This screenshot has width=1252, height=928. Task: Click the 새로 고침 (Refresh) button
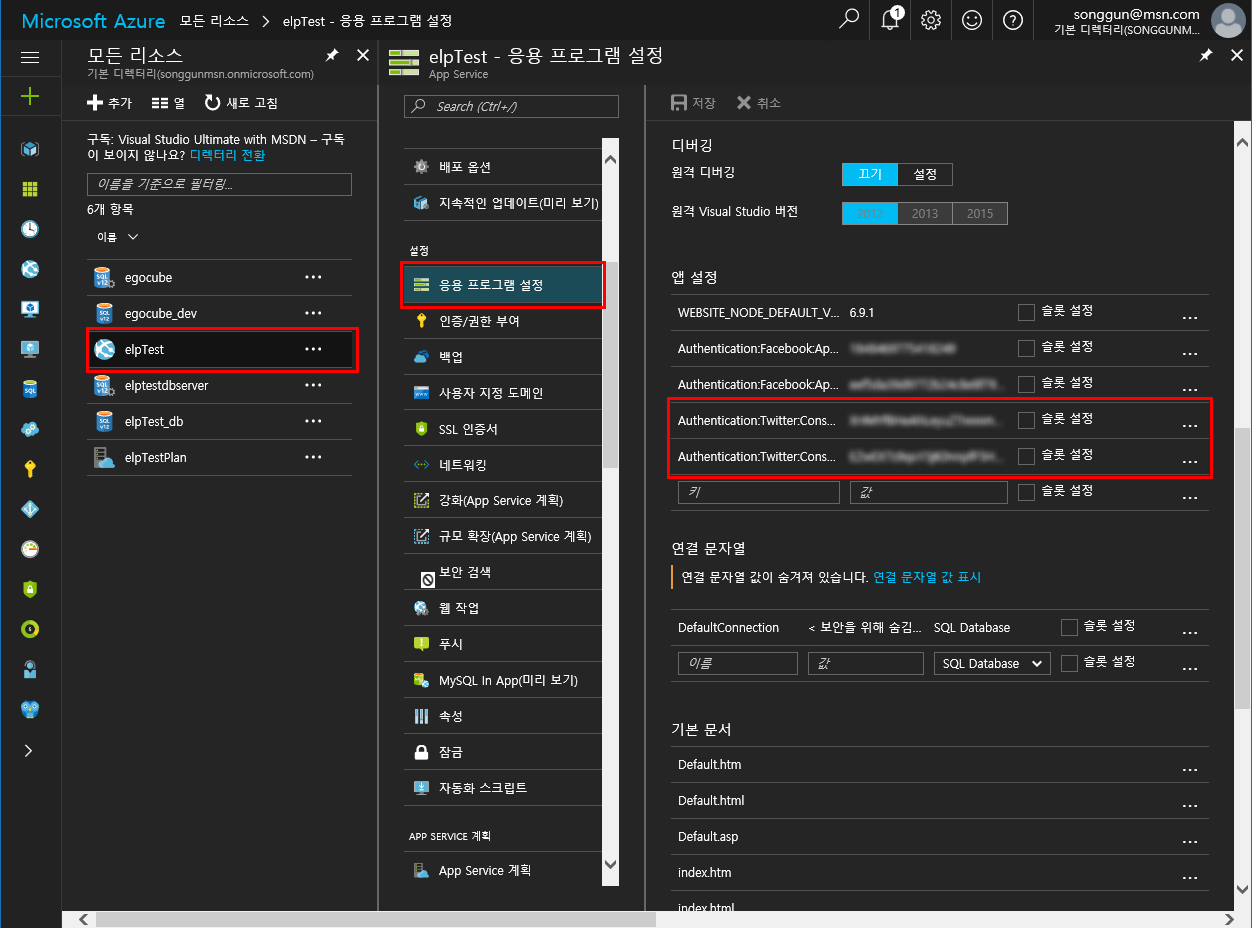coord(241,103)
